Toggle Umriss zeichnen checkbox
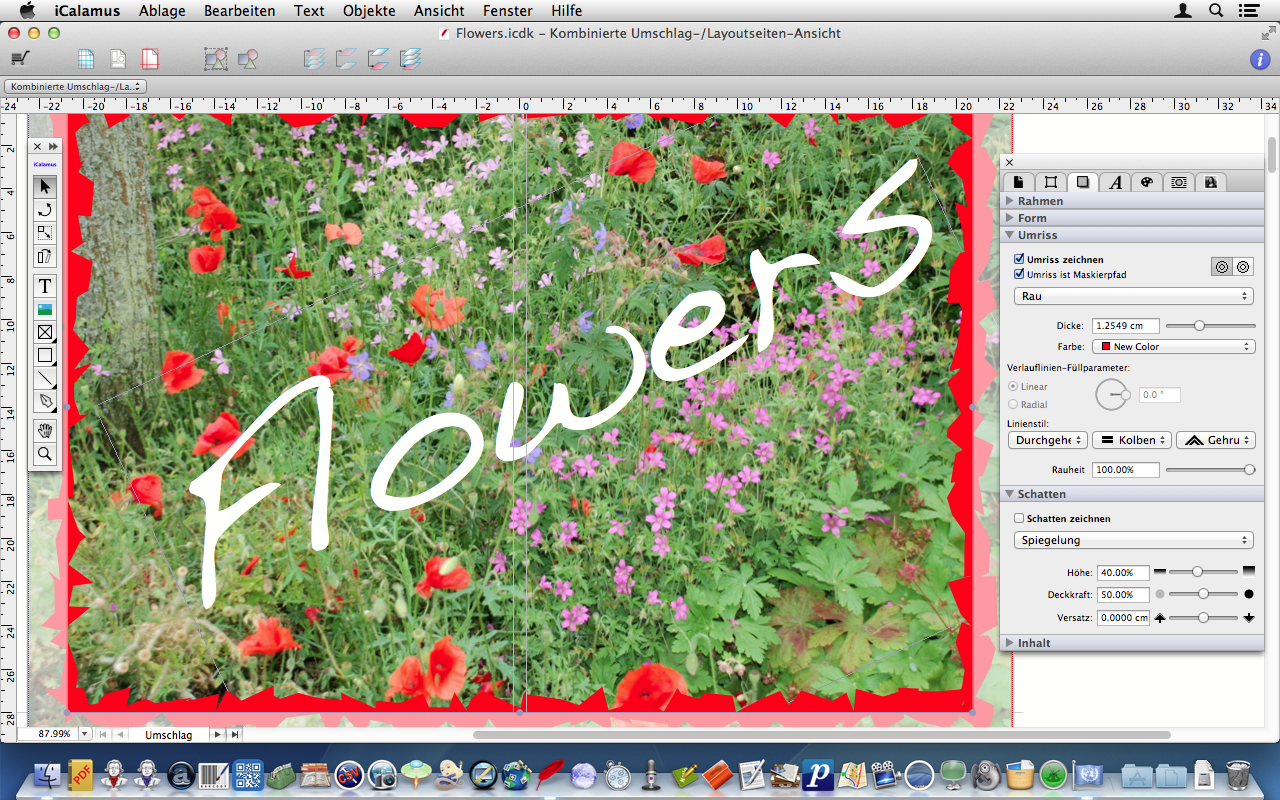Screen dimensions: 1280x800 [1019, 259]
